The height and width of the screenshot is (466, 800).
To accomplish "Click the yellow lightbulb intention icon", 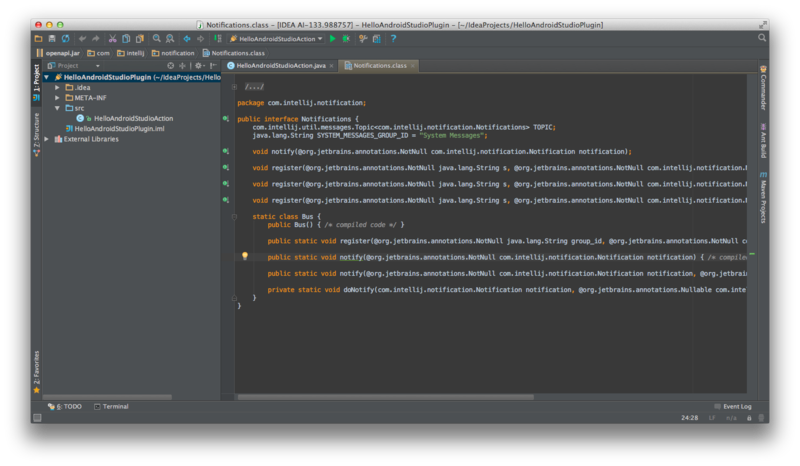I will tap(245, 256).
